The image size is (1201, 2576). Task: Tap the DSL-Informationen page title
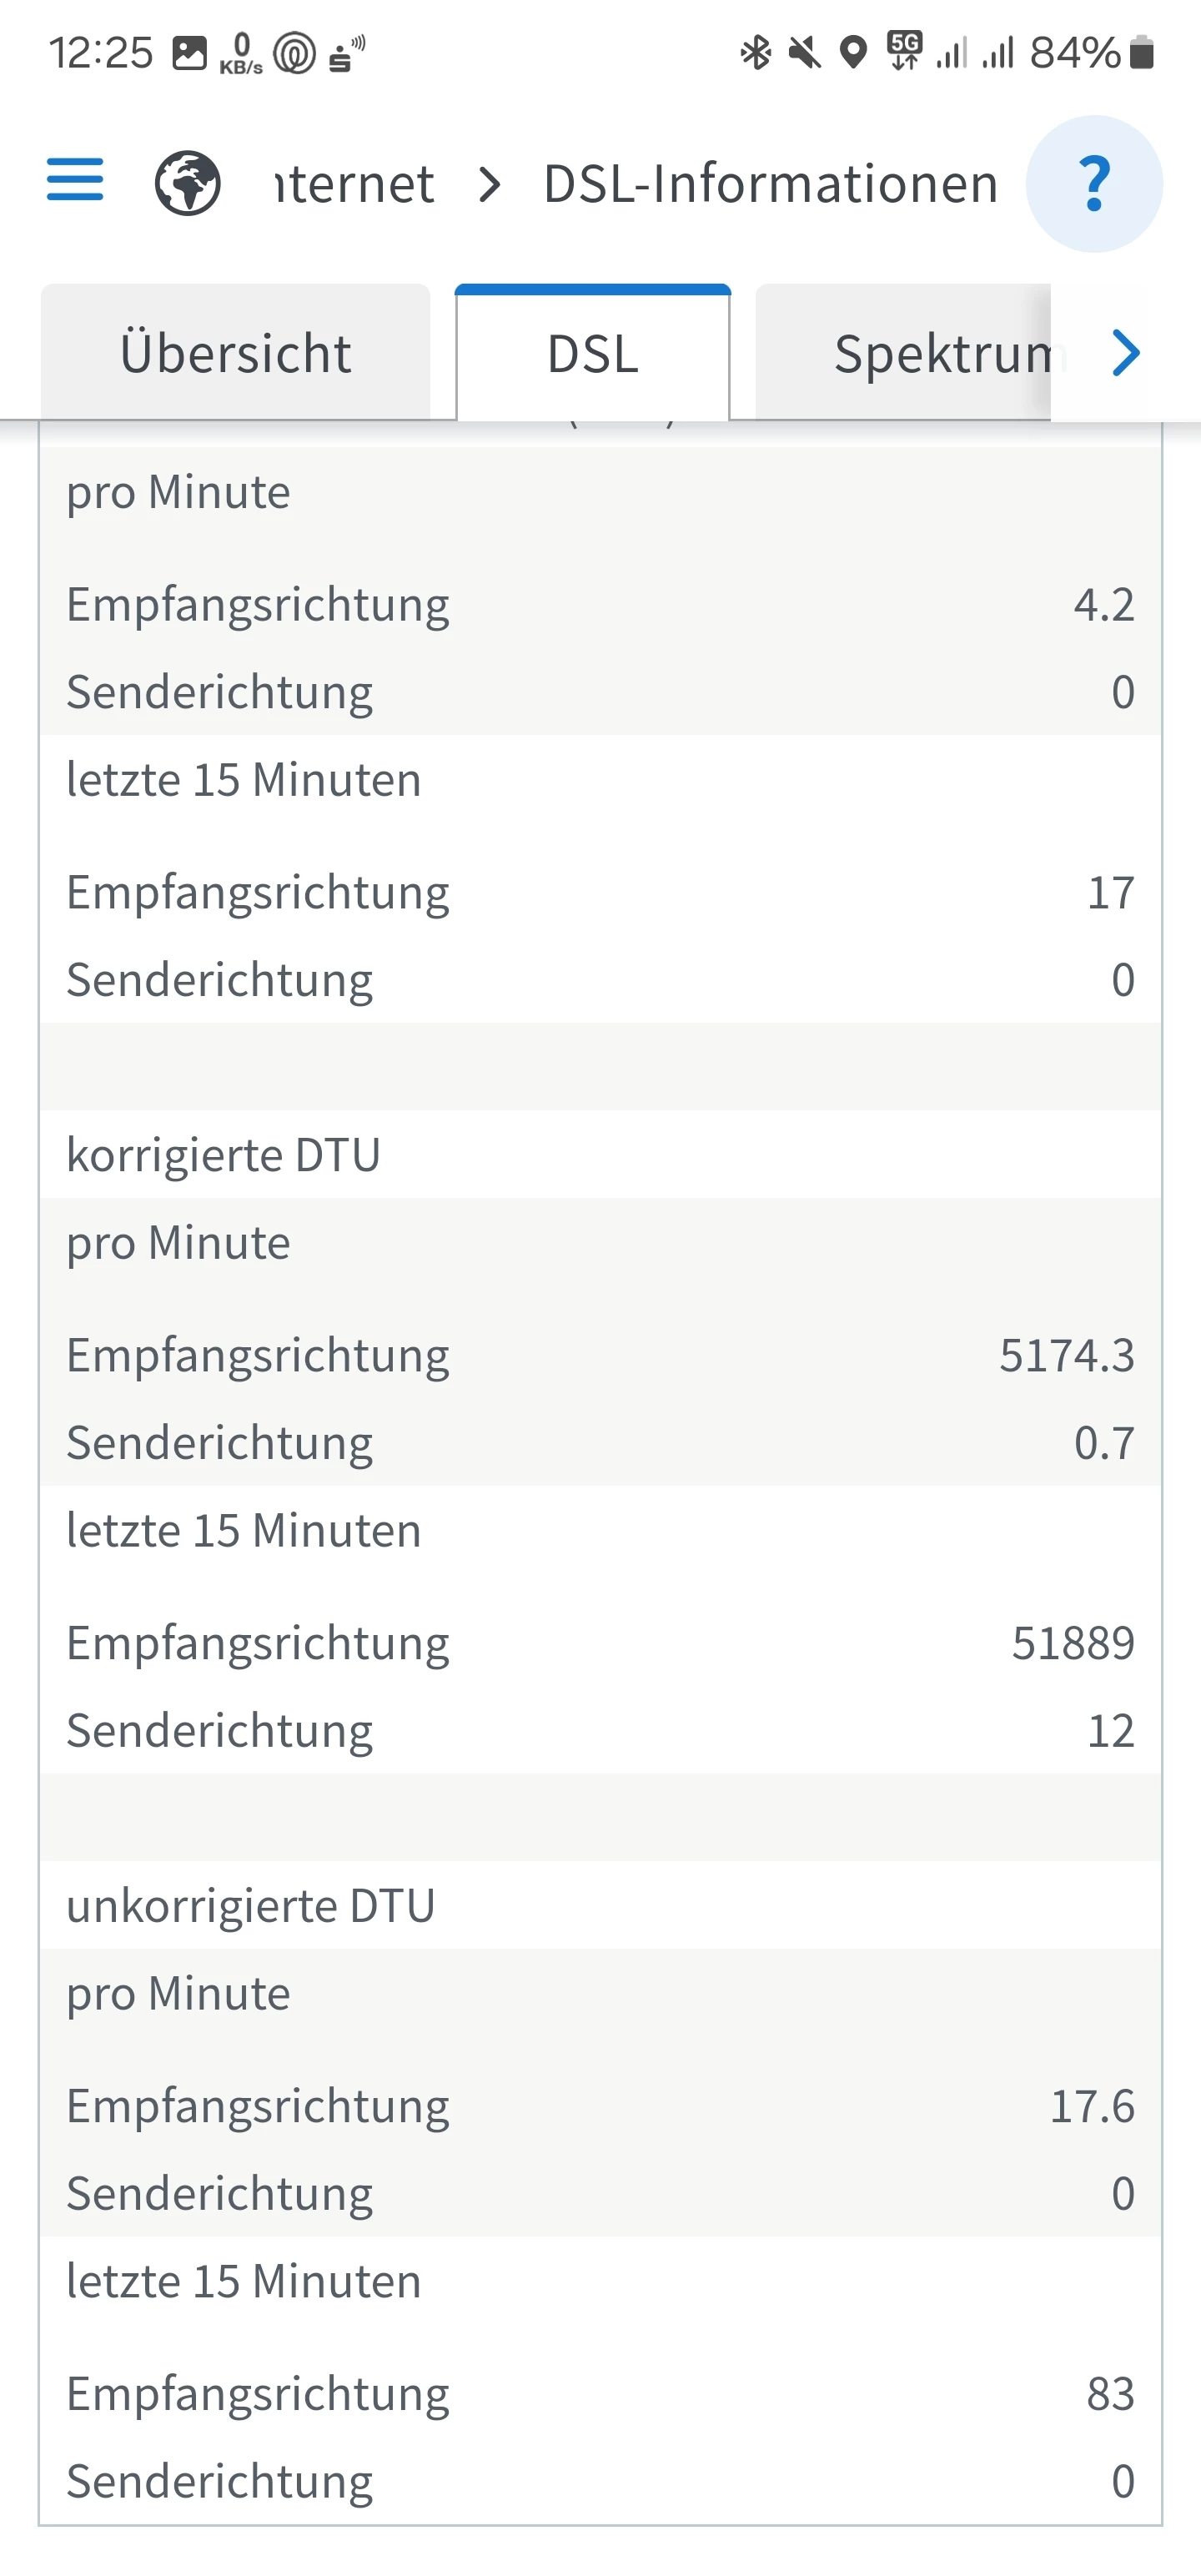click(x=770, y=184)
